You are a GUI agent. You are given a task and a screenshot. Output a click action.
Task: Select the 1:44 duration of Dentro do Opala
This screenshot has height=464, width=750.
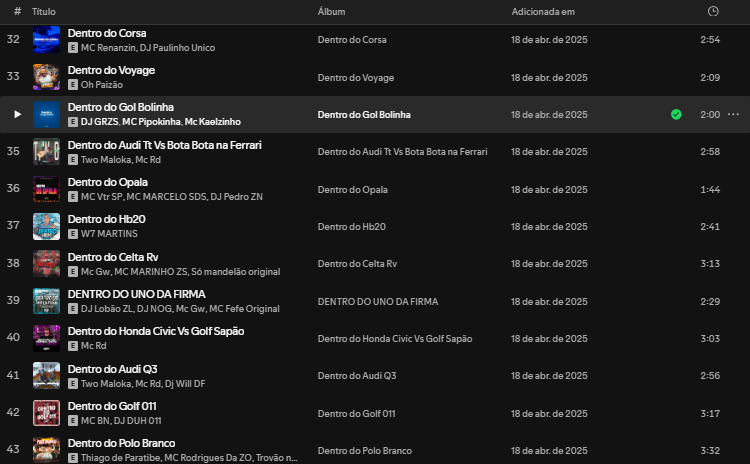tap(710, 190)
